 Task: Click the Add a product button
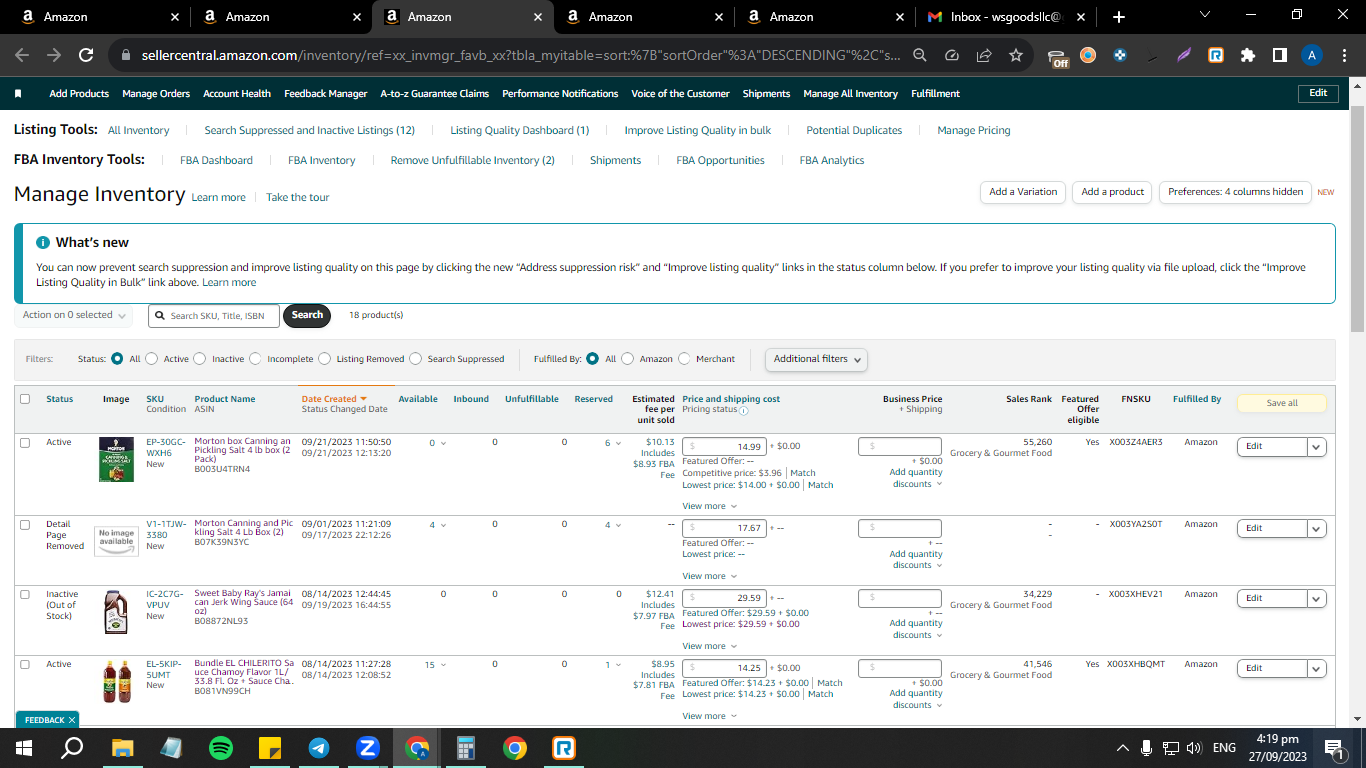(x=1113, y=192)
